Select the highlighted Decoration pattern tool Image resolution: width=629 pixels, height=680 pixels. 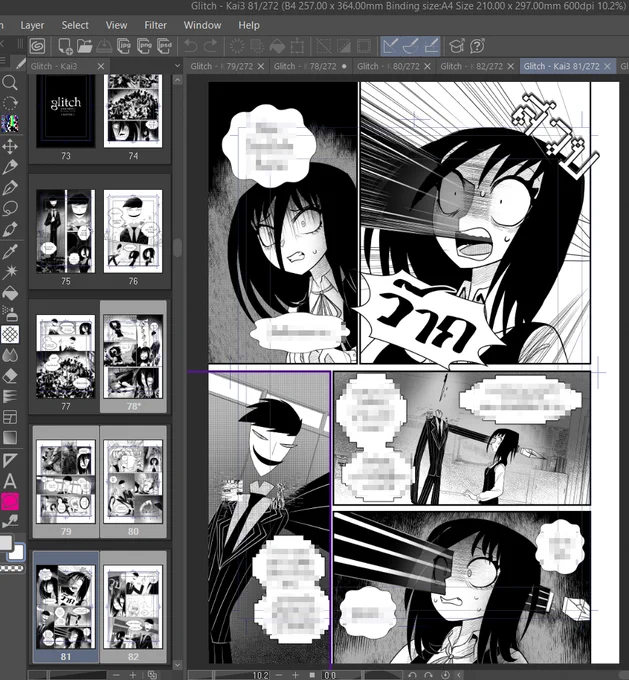click(10, 334)
